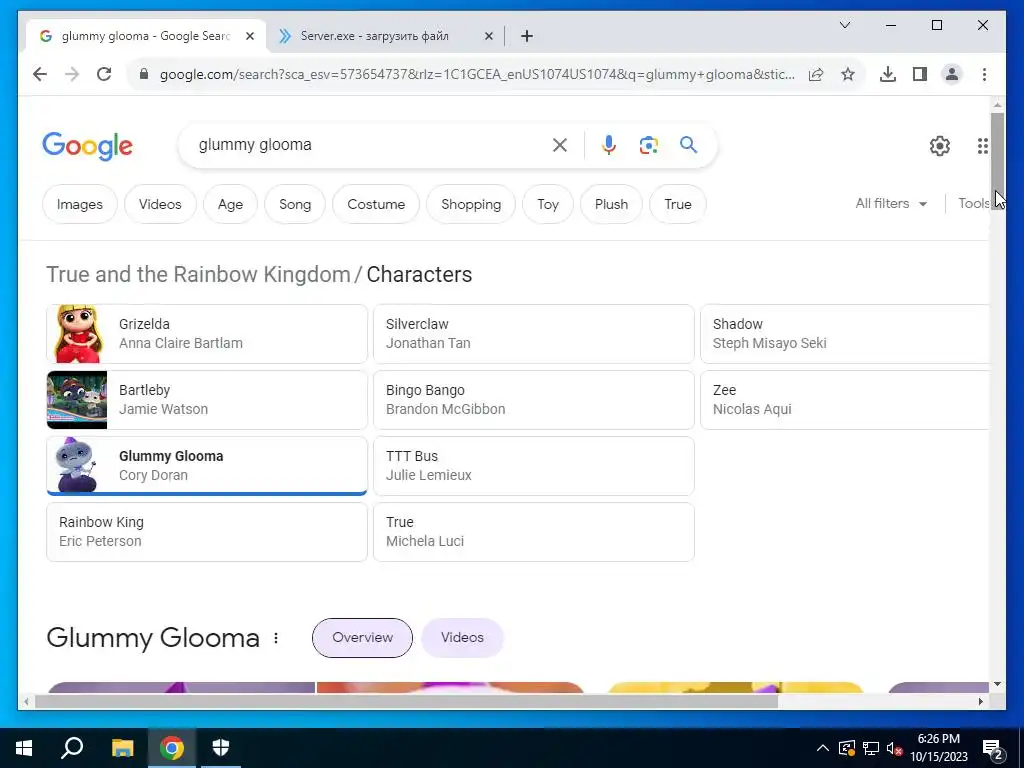The image size is (1024, 768).
Task: Open taskbar search
Action: point(72,748)
